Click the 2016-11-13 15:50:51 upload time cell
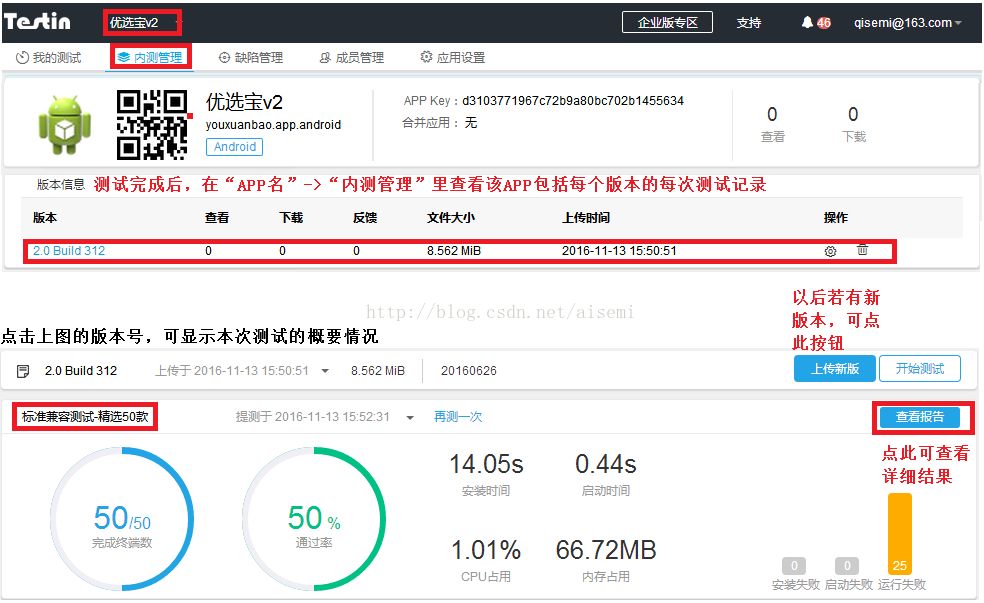 [619, 250]
